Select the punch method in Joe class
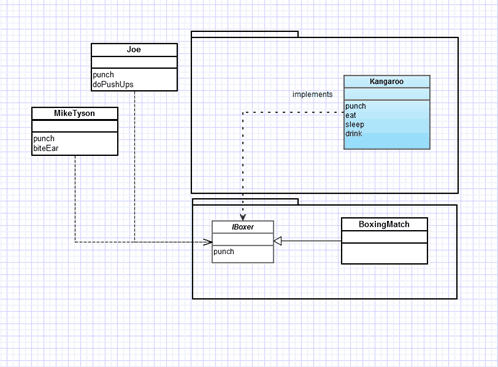498x367 pixels. pos(103,75)
